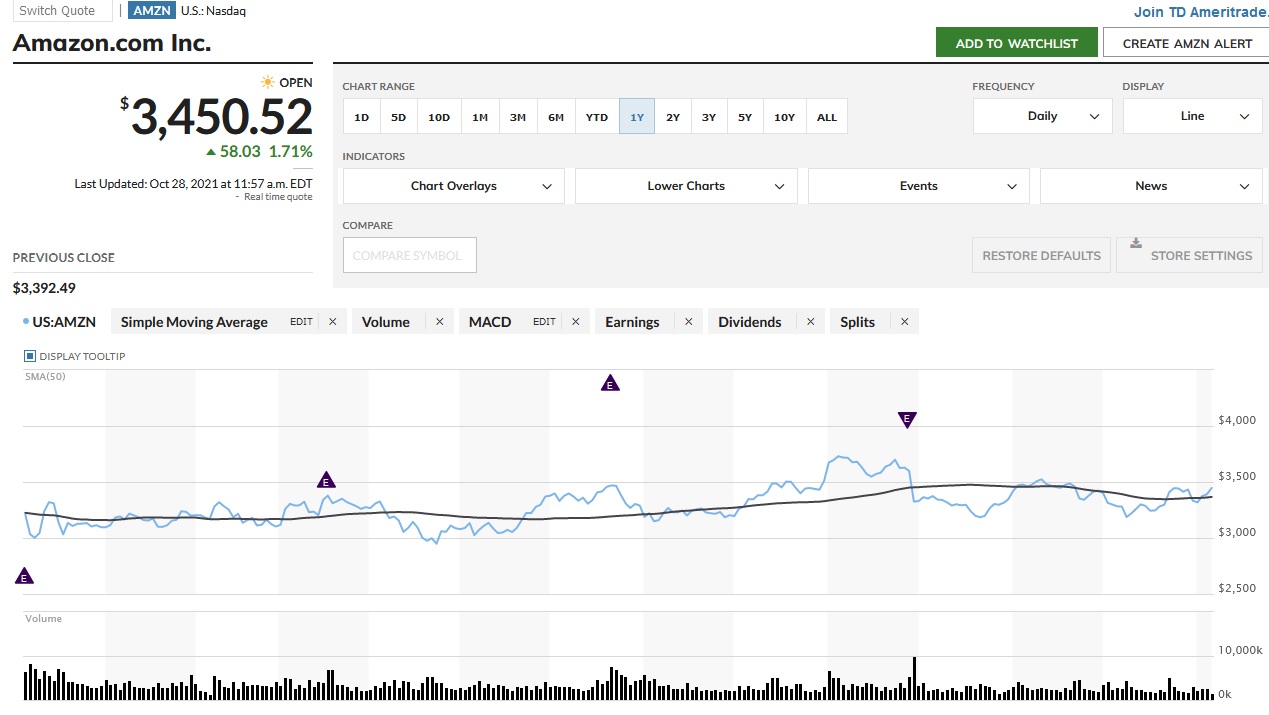Image resolution: width=1269 pixels, height=715 pixels.
Task: Open the Join TD Ameritrade link
Action: pos(1201,12)
